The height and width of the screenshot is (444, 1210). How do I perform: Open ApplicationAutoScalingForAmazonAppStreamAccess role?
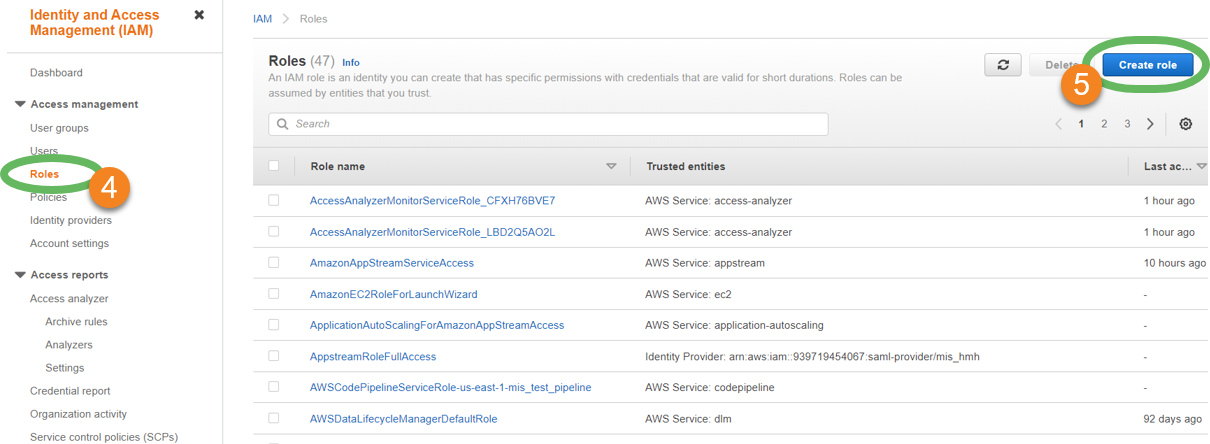click(437, 325)
